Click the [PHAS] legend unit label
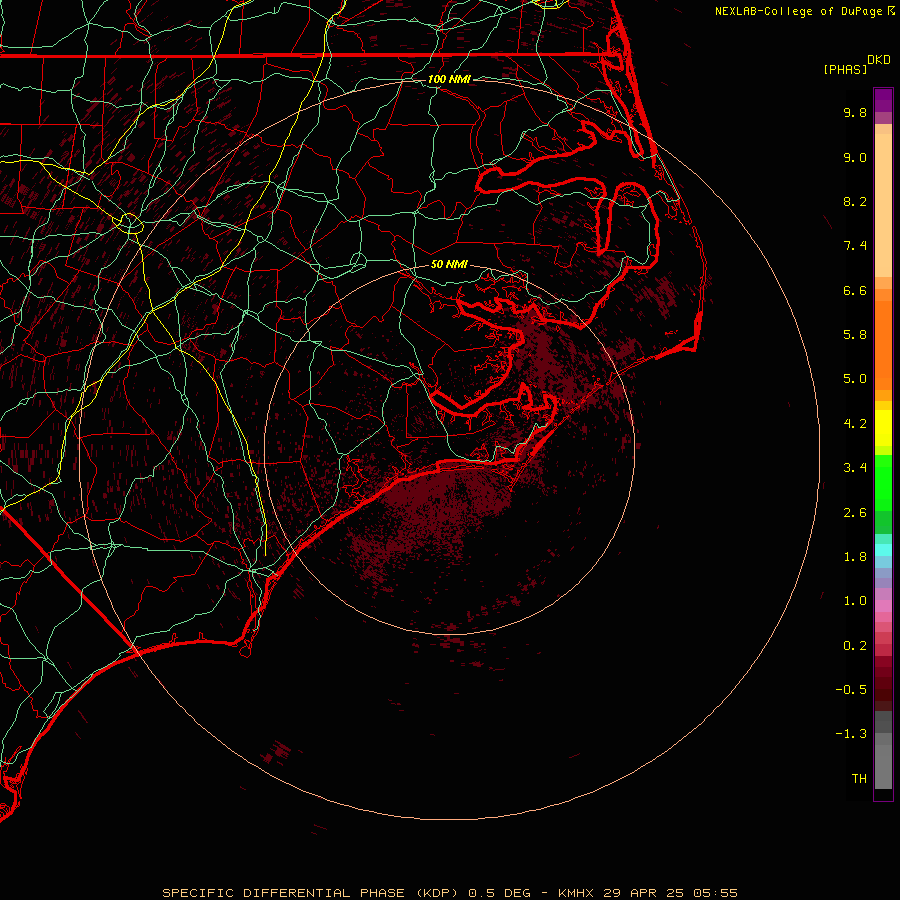 (845, 69)
